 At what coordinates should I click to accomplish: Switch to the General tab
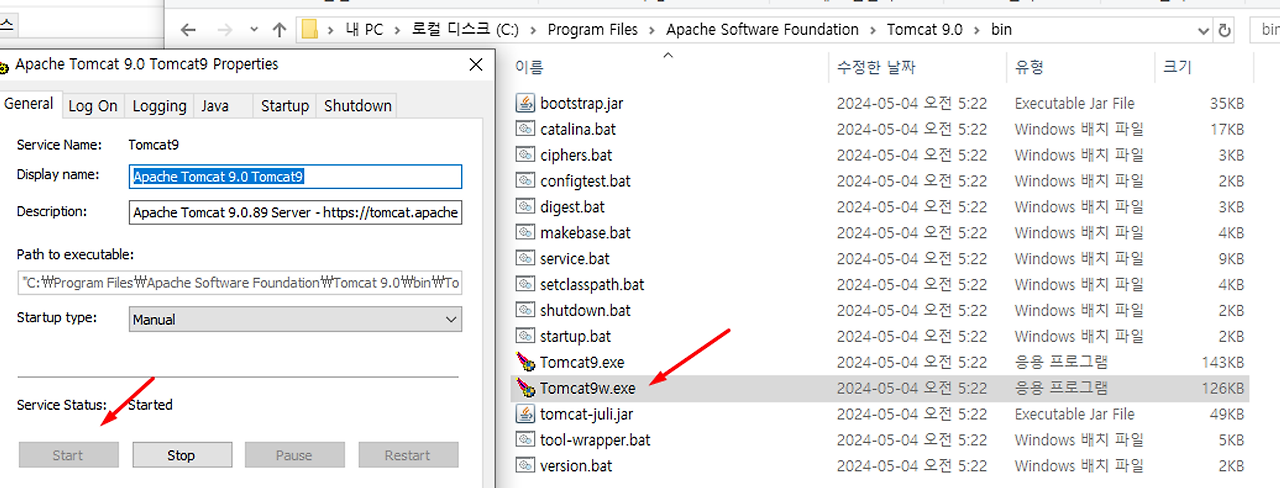(x=29, y=104)
